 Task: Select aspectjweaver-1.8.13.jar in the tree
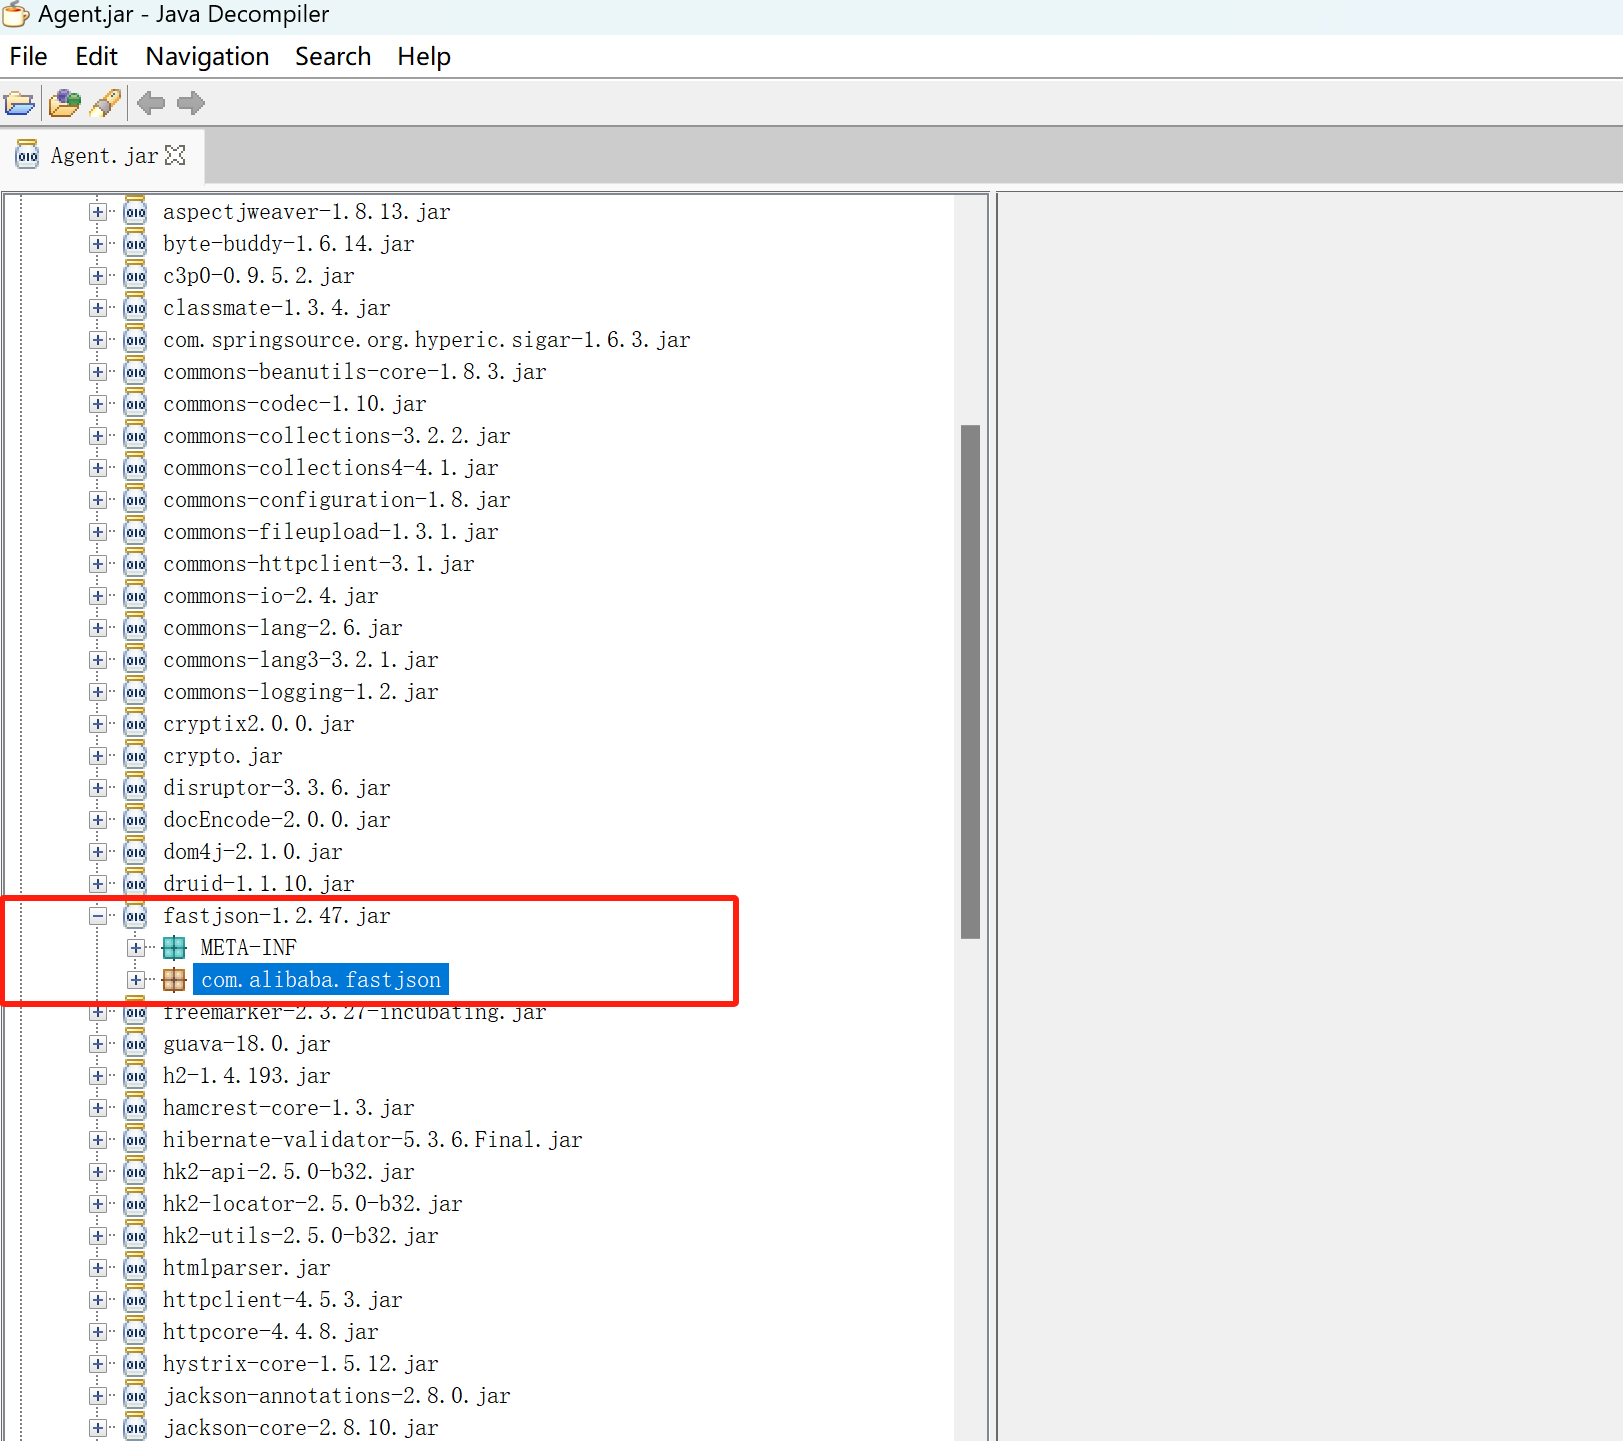[306, 212]
